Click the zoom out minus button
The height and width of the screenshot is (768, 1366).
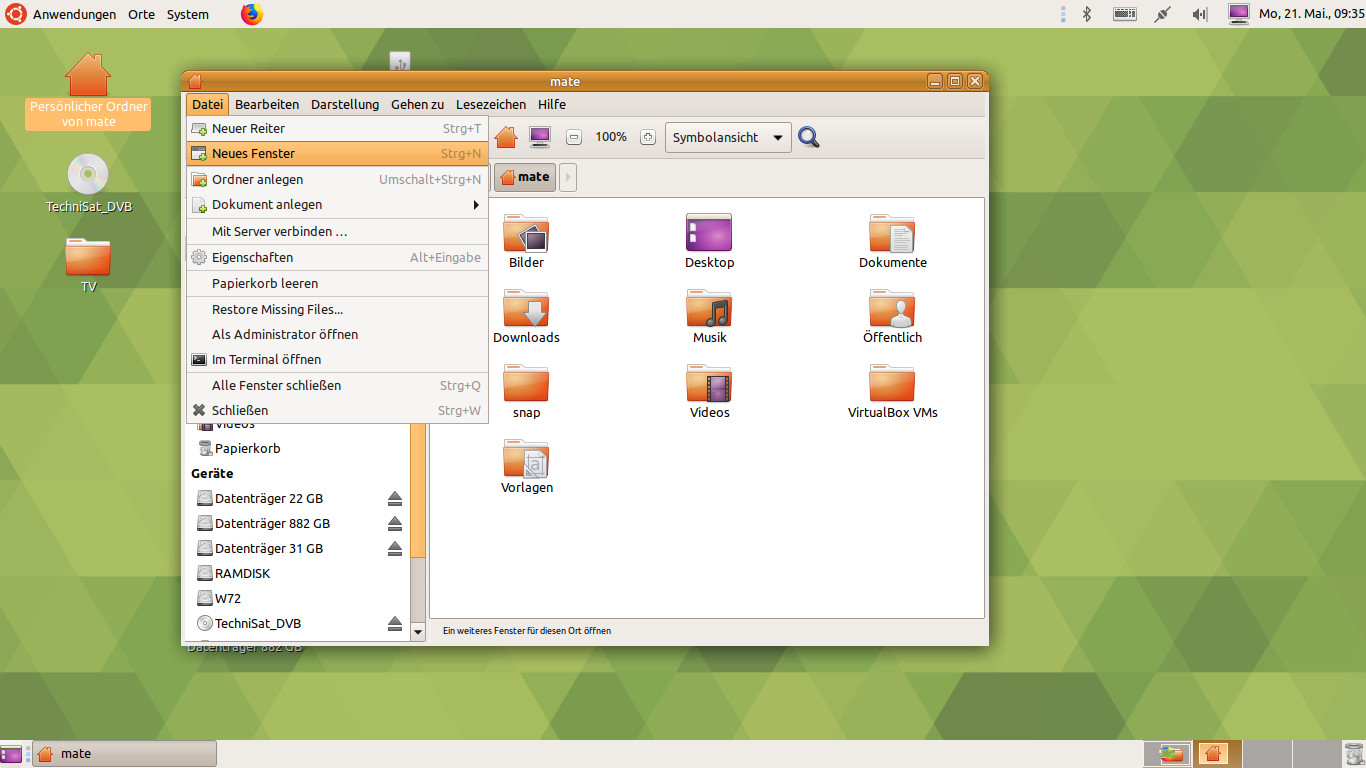574,137
